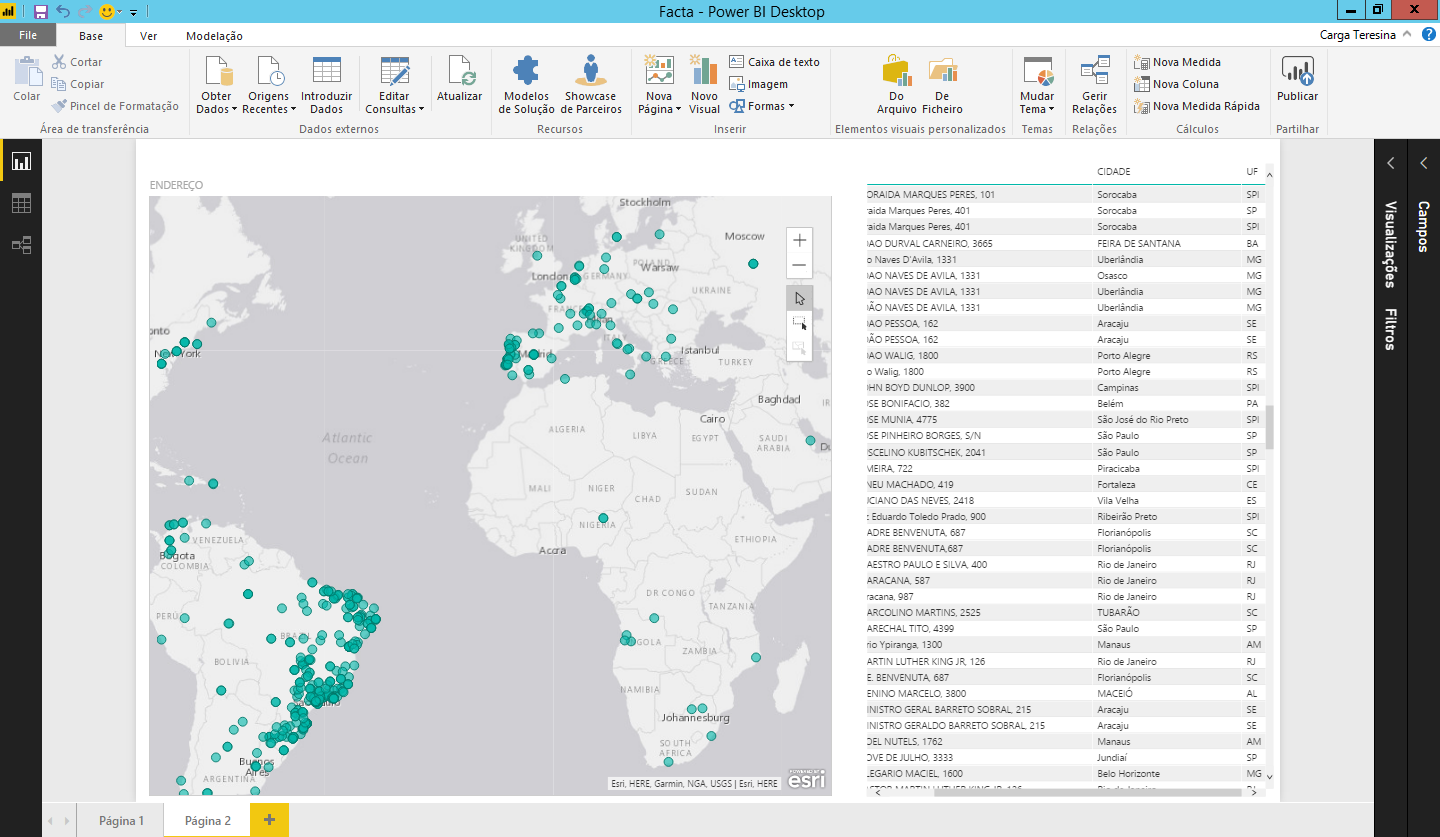
Task: Click De Ficheiro custom visual
Action: 942,86
